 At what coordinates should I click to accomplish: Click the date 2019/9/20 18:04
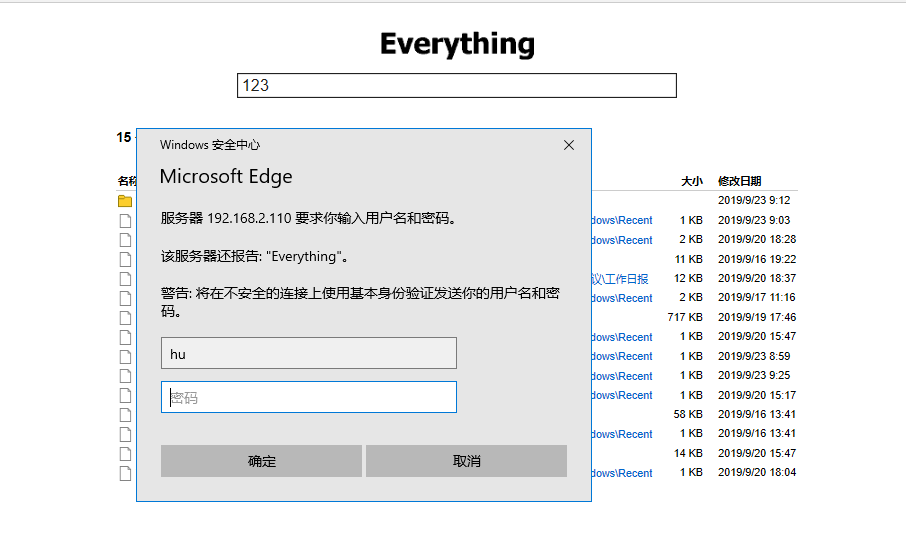(757, 472)
